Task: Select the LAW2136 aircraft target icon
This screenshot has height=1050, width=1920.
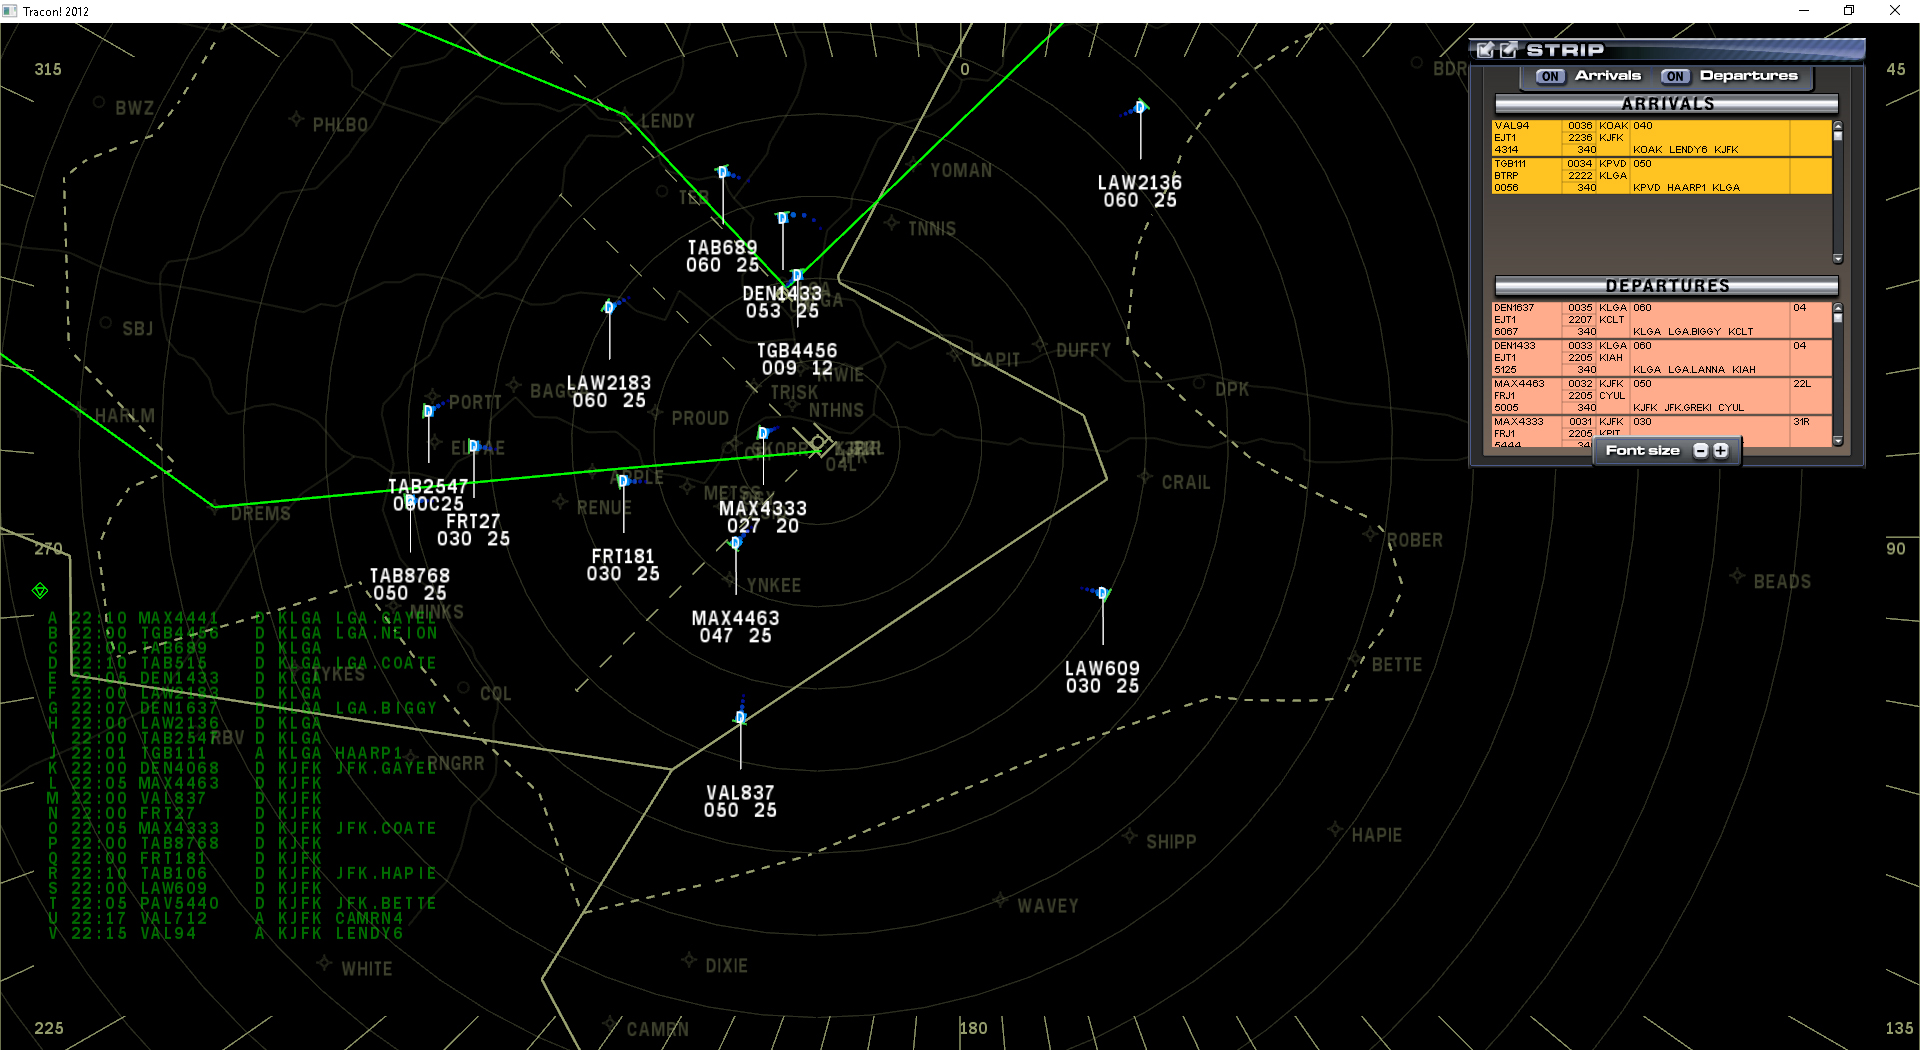Action: coord(1140,107)
